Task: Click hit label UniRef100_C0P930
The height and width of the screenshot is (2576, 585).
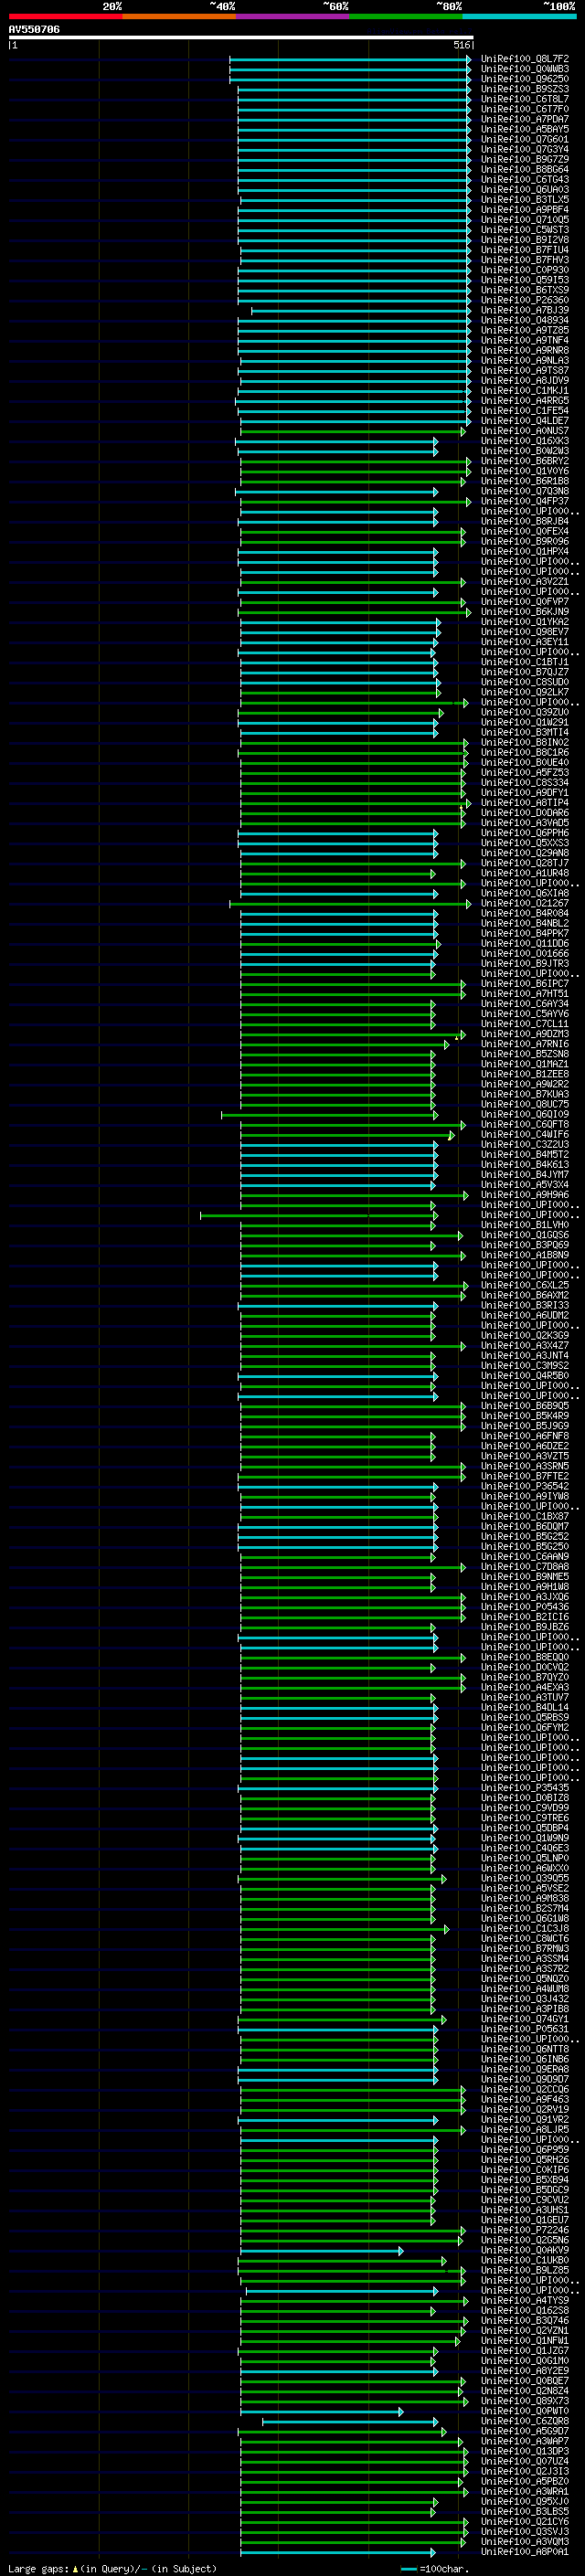Action: [525, 270]
